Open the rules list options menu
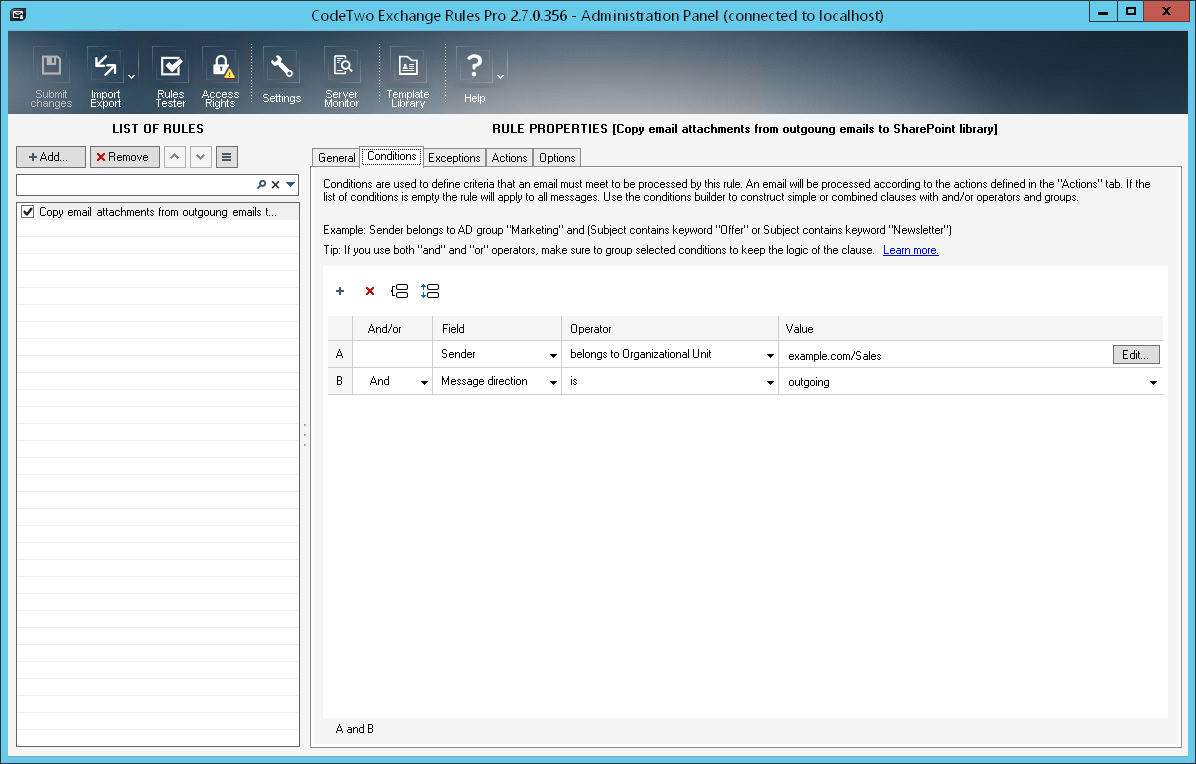1196x764 pixels. 227,157
